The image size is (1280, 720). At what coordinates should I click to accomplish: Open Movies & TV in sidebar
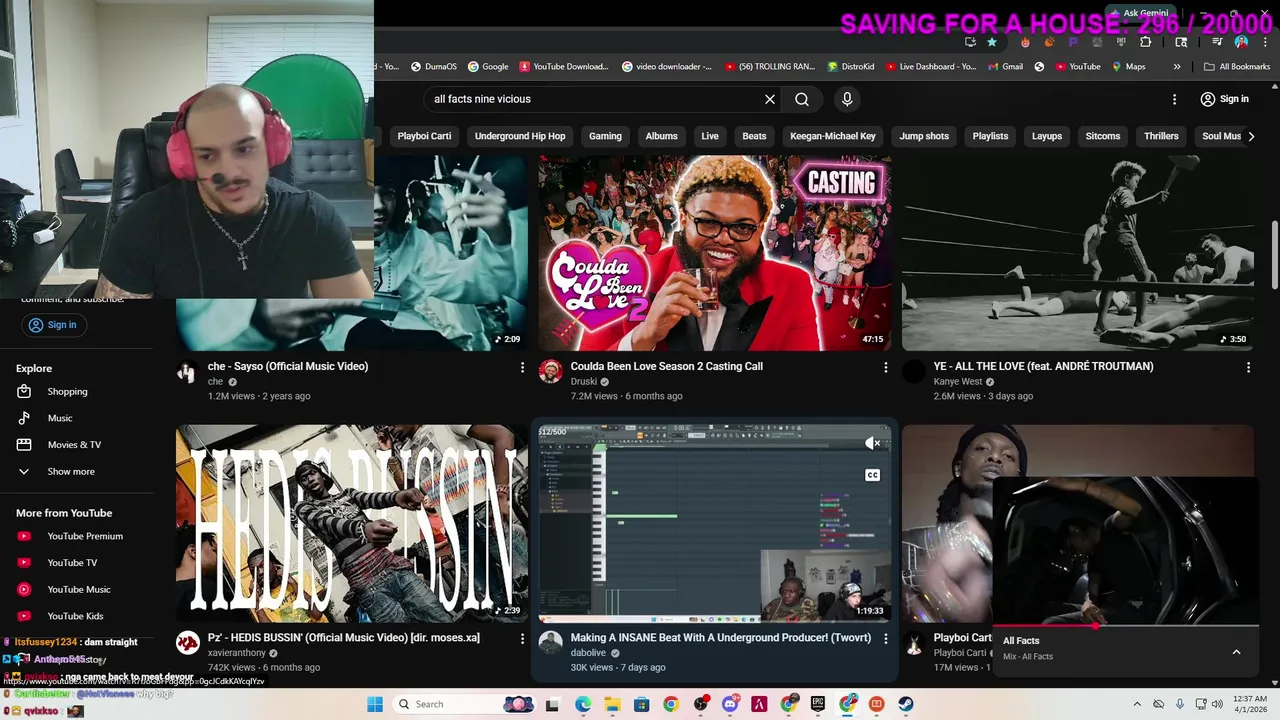click(74, 445)
